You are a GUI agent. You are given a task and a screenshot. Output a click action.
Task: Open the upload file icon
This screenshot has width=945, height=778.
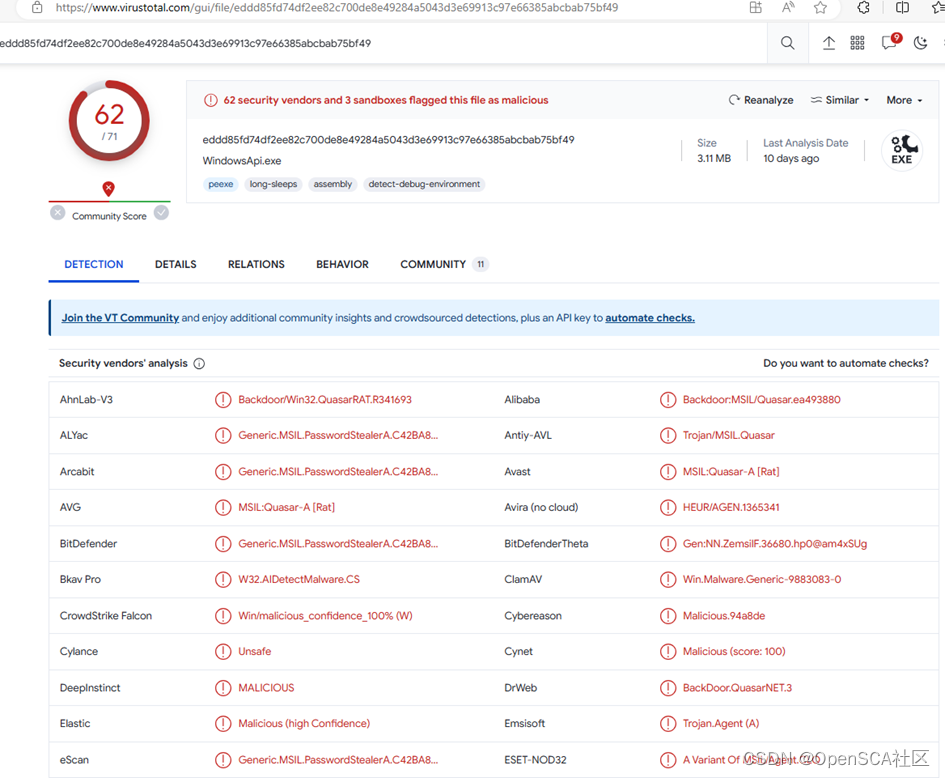pyautogui.click(x=829, y=43)
